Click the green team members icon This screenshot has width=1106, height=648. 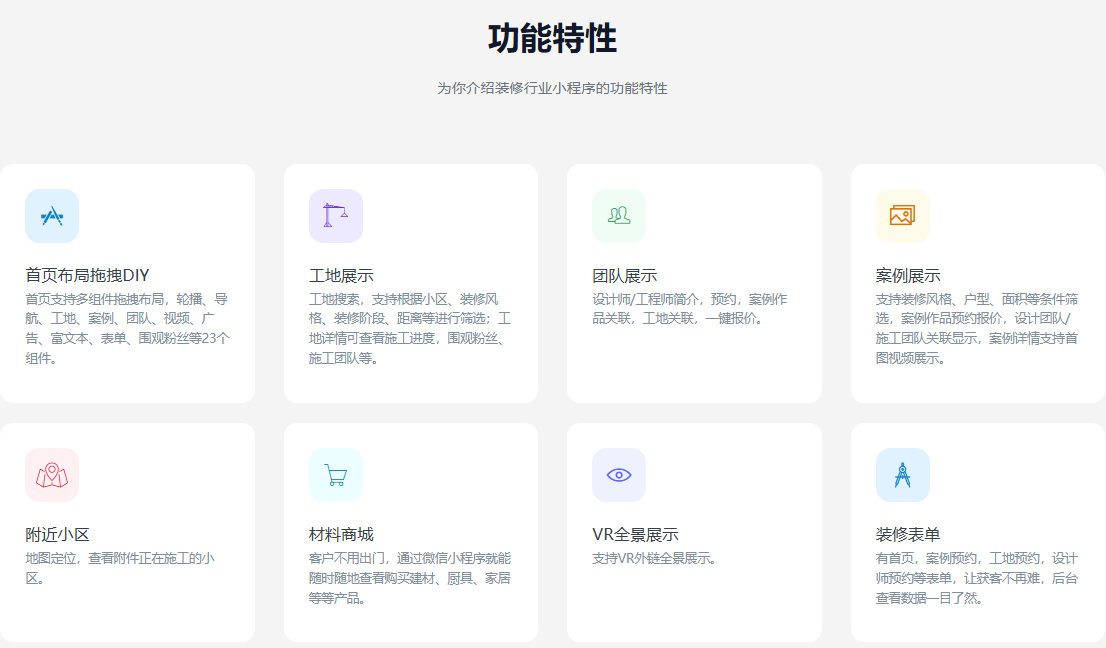[619, 216]
